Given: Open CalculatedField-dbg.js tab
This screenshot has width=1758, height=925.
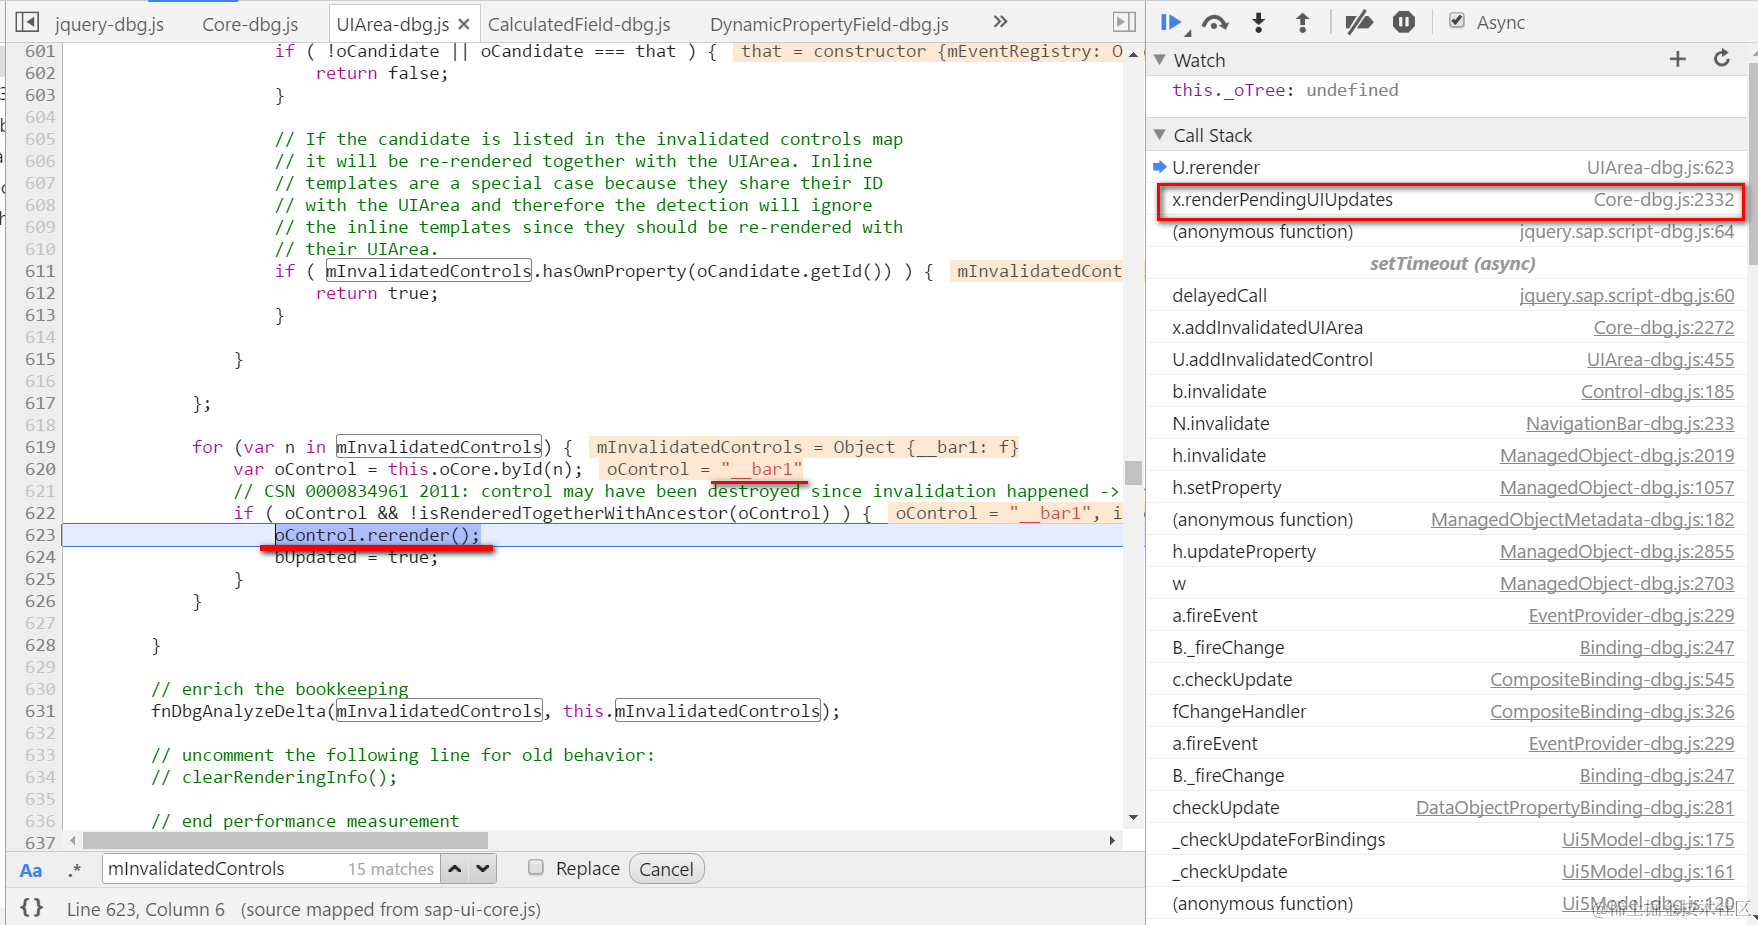Looking at the screenshot, I should click(x=579, y=24).
